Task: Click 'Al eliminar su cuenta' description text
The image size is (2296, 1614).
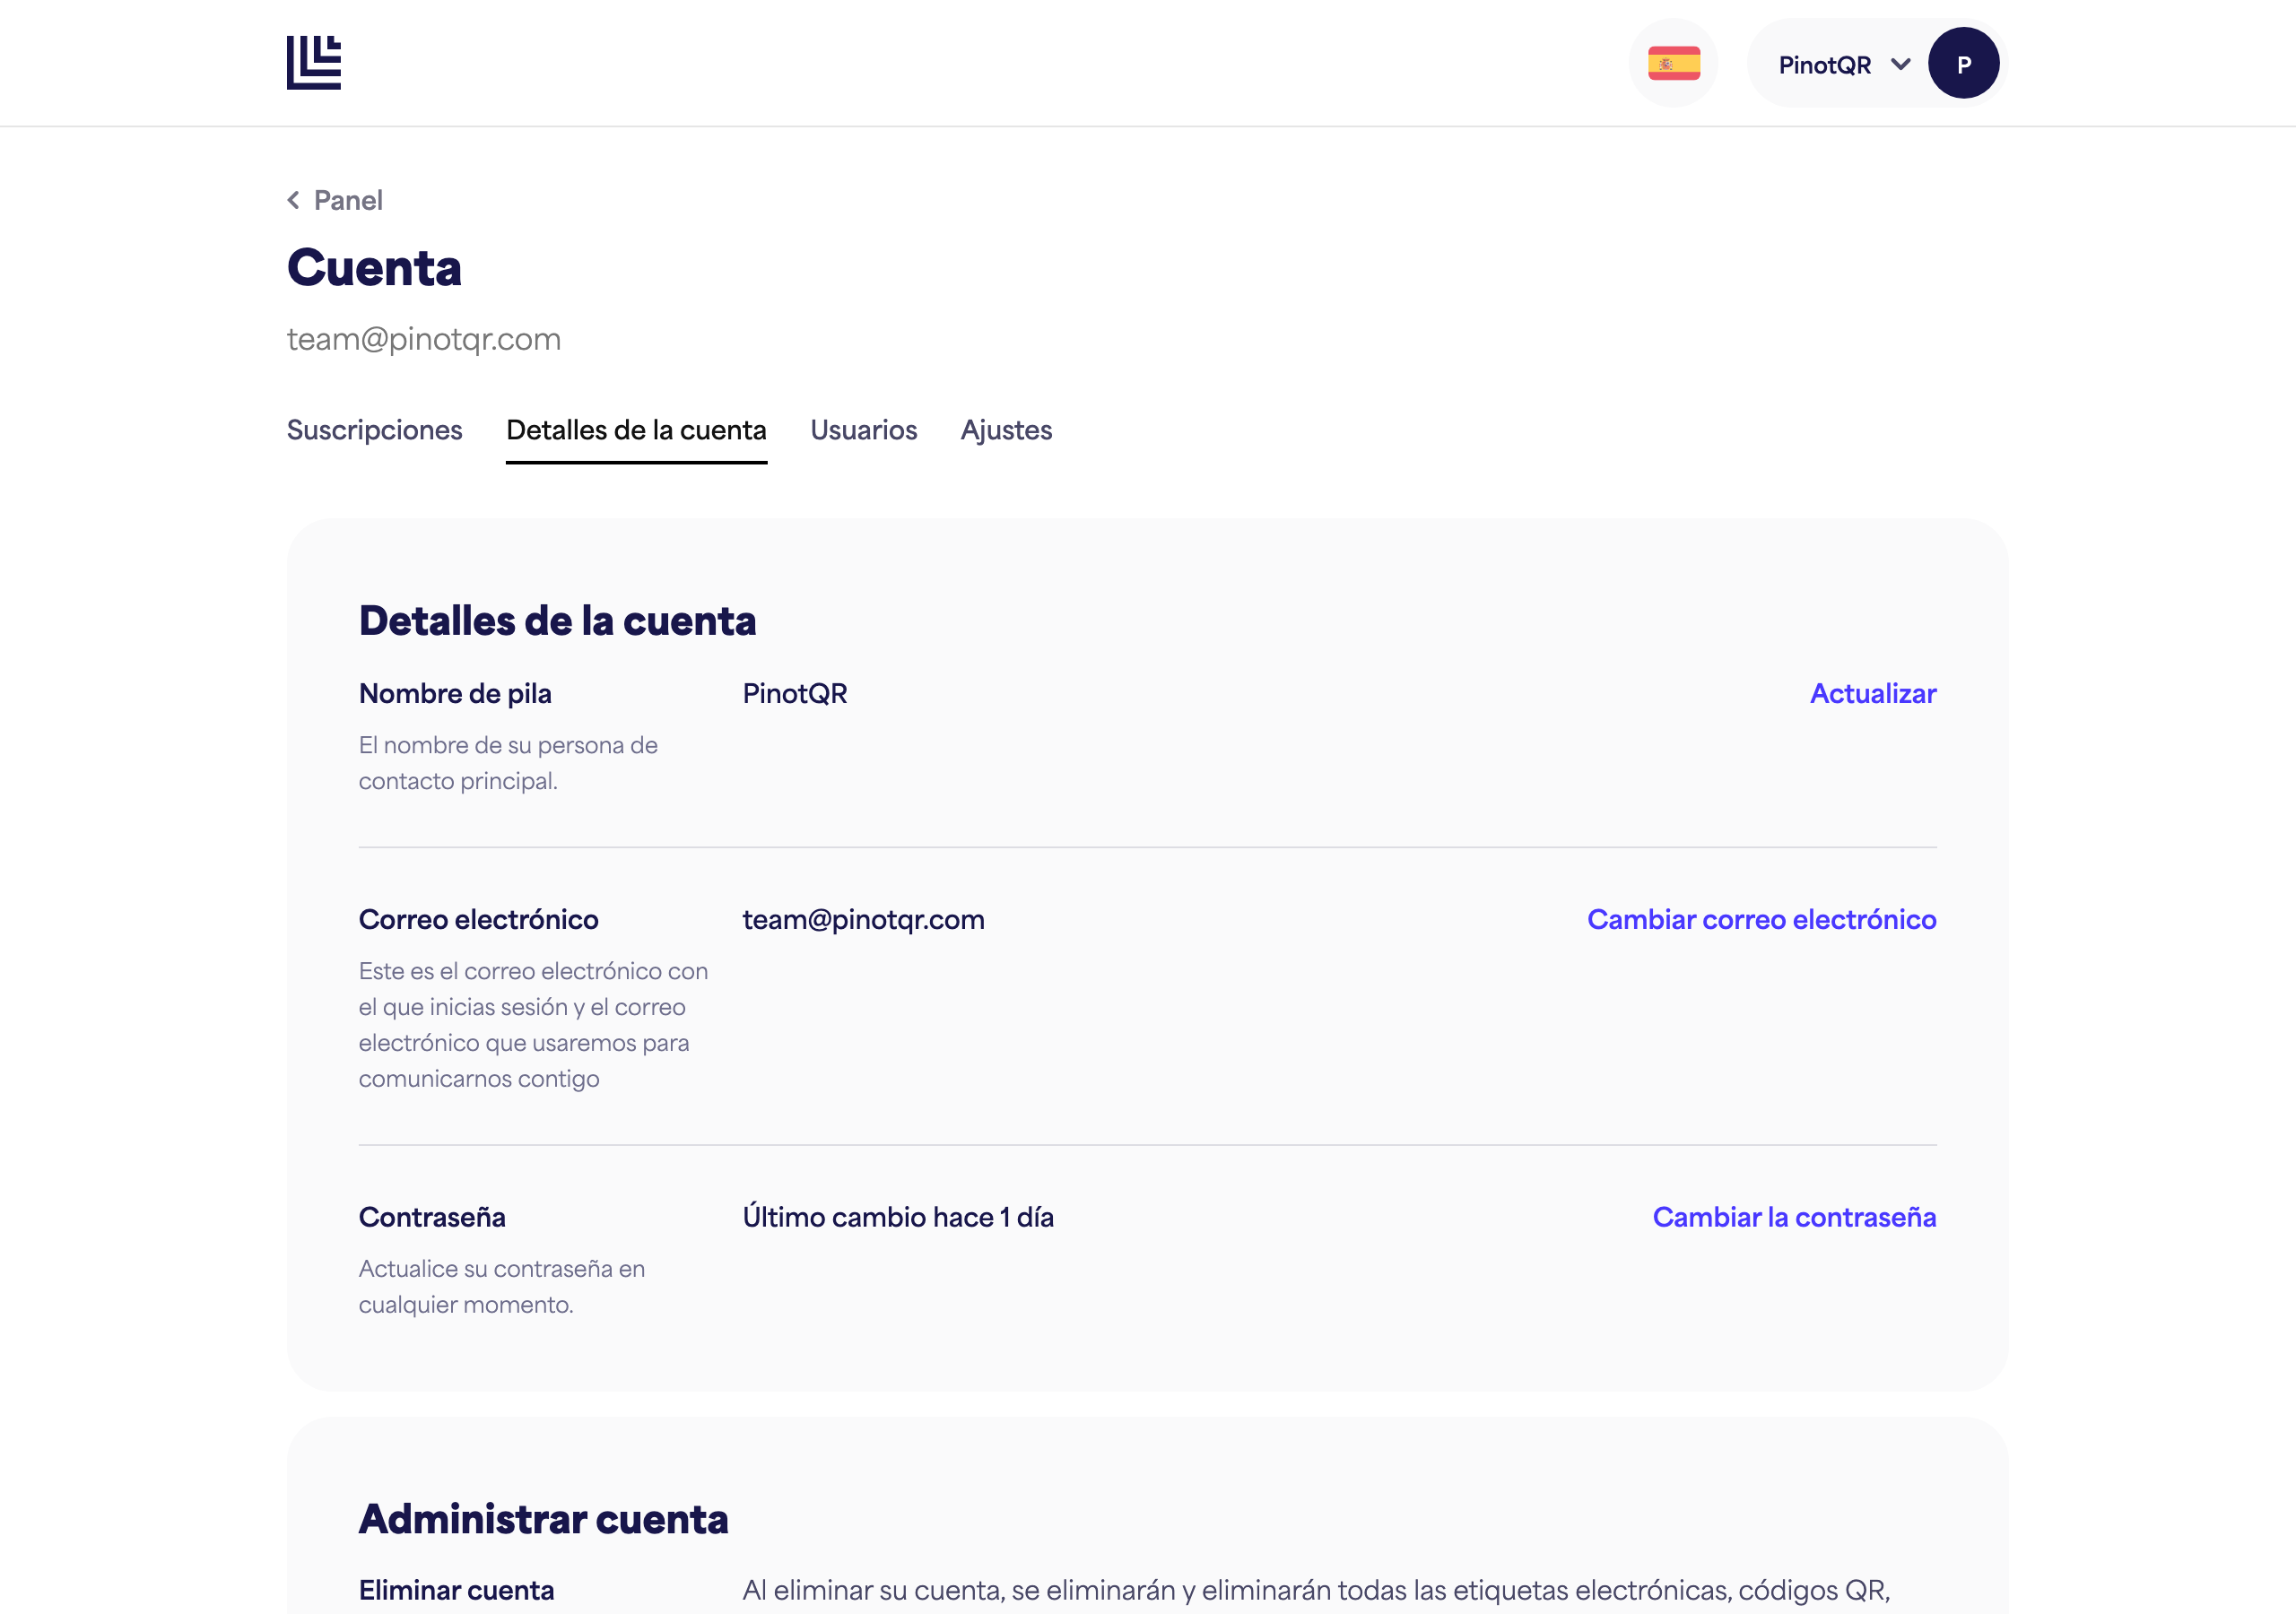Action: click(1316, 1591)
